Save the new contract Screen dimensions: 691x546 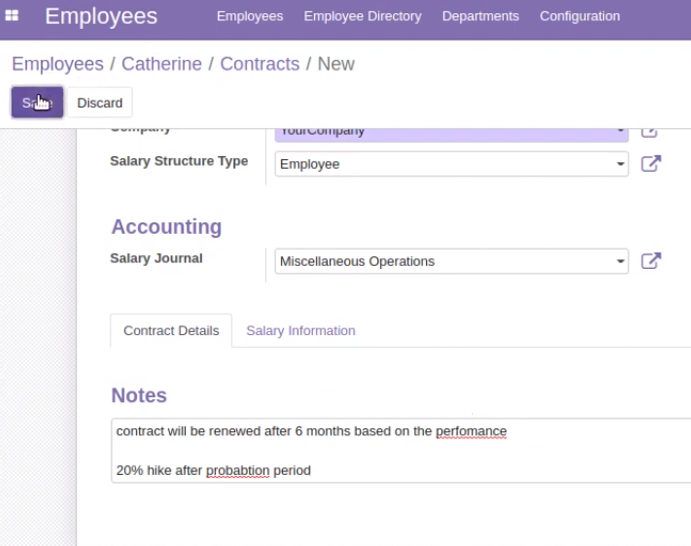(37, 103)
